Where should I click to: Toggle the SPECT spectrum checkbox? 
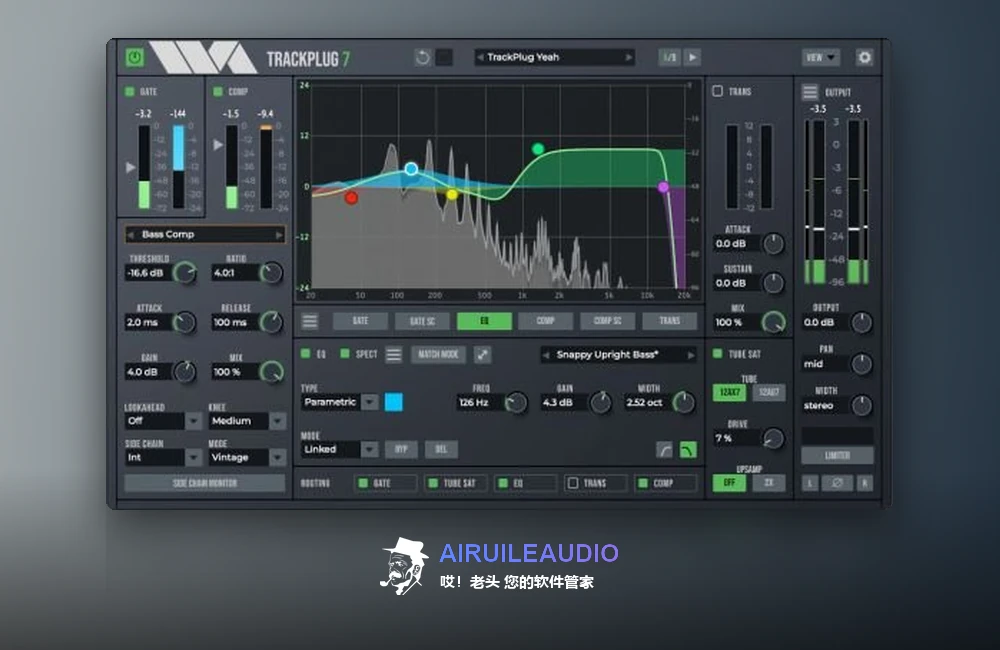point(345,353)
